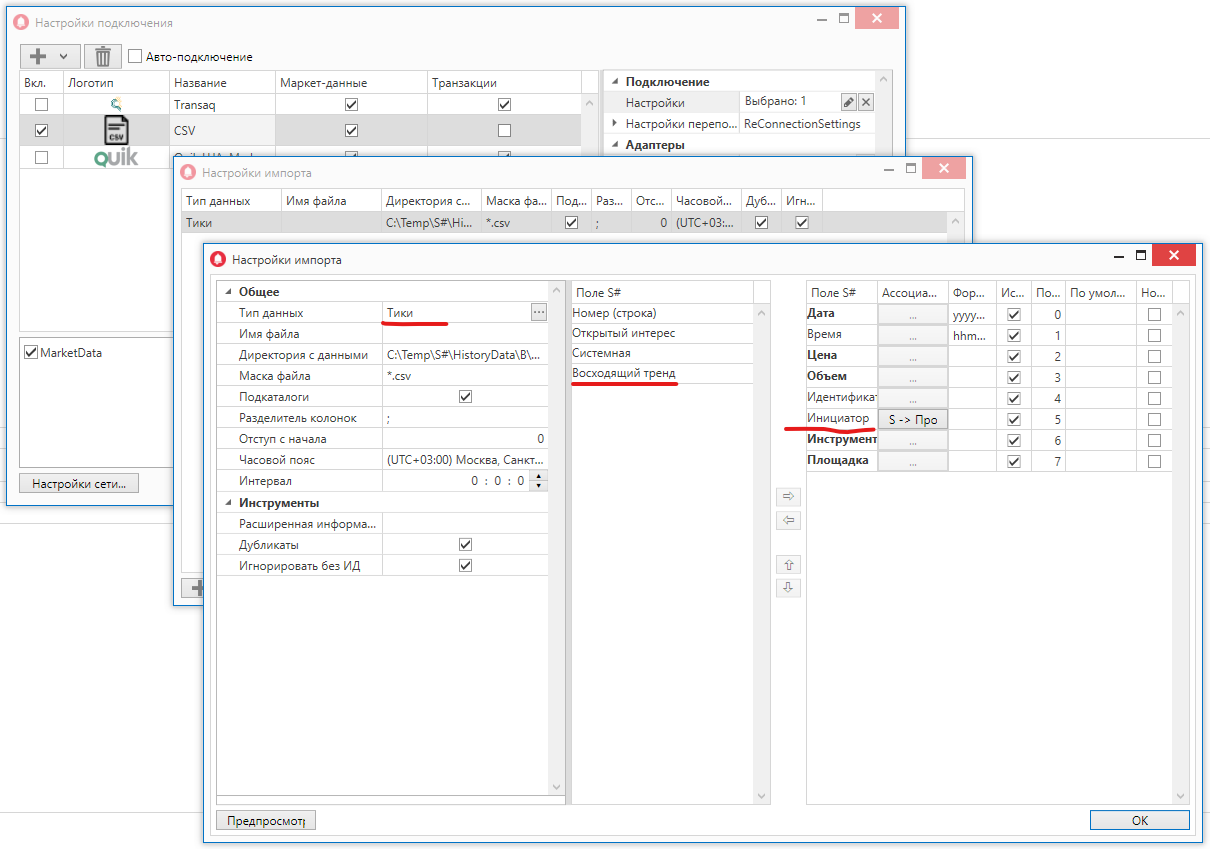Expand Настройки переподключения property
1210x849 pixels.
(614, 123)
